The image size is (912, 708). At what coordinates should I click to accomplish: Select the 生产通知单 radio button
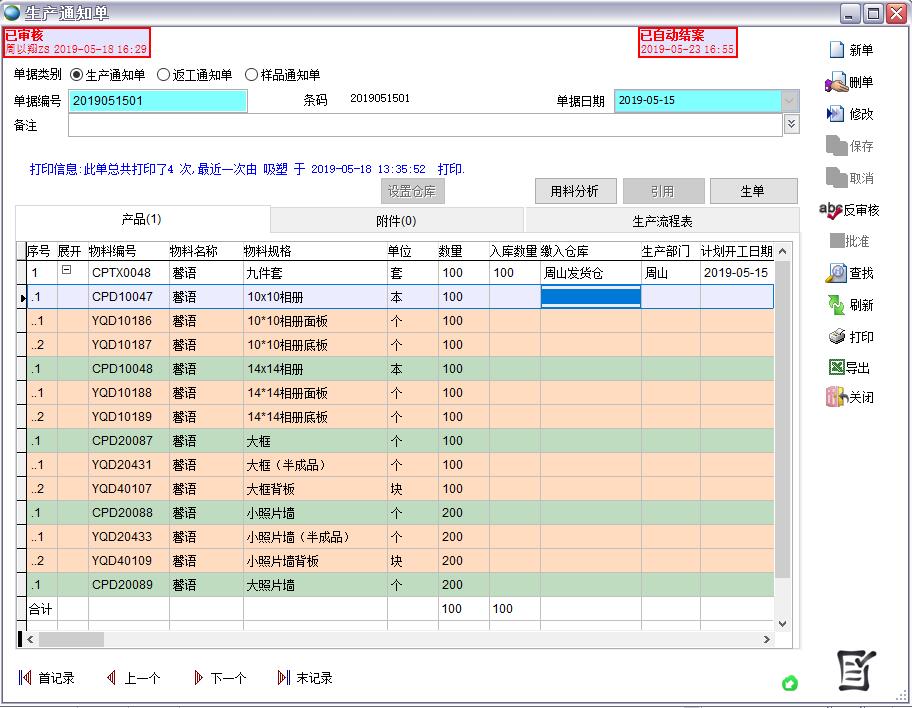pos(77,75)
